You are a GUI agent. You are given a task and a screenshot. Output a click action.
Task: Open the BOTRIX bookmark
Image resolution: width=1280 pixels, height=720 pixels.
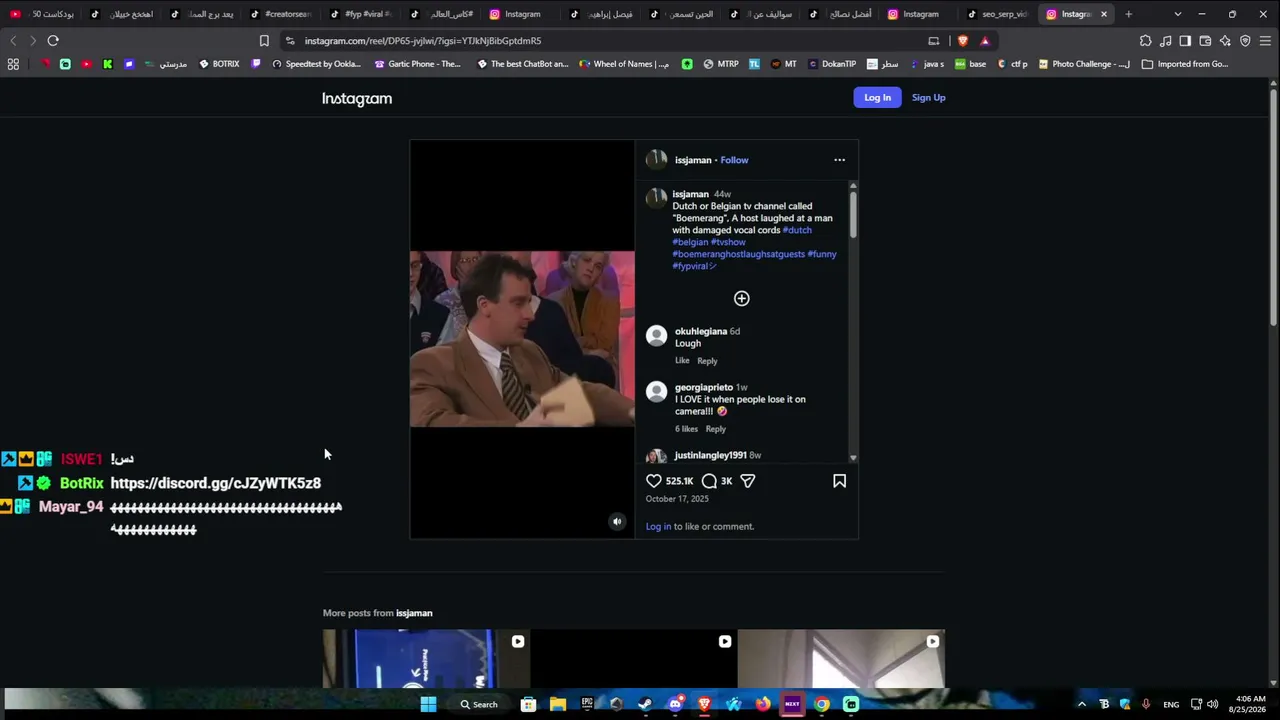coord(219,64)
